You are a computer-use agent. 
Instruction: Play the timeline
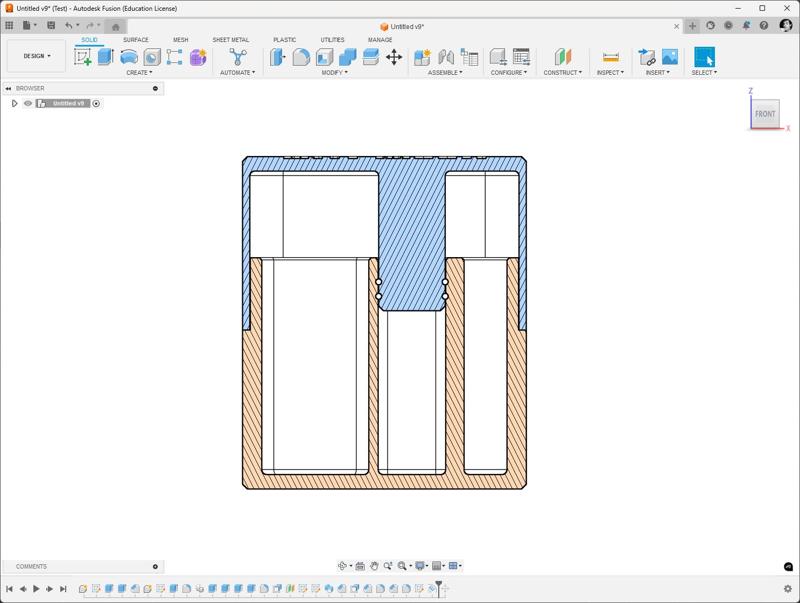(x=36, y=589)
